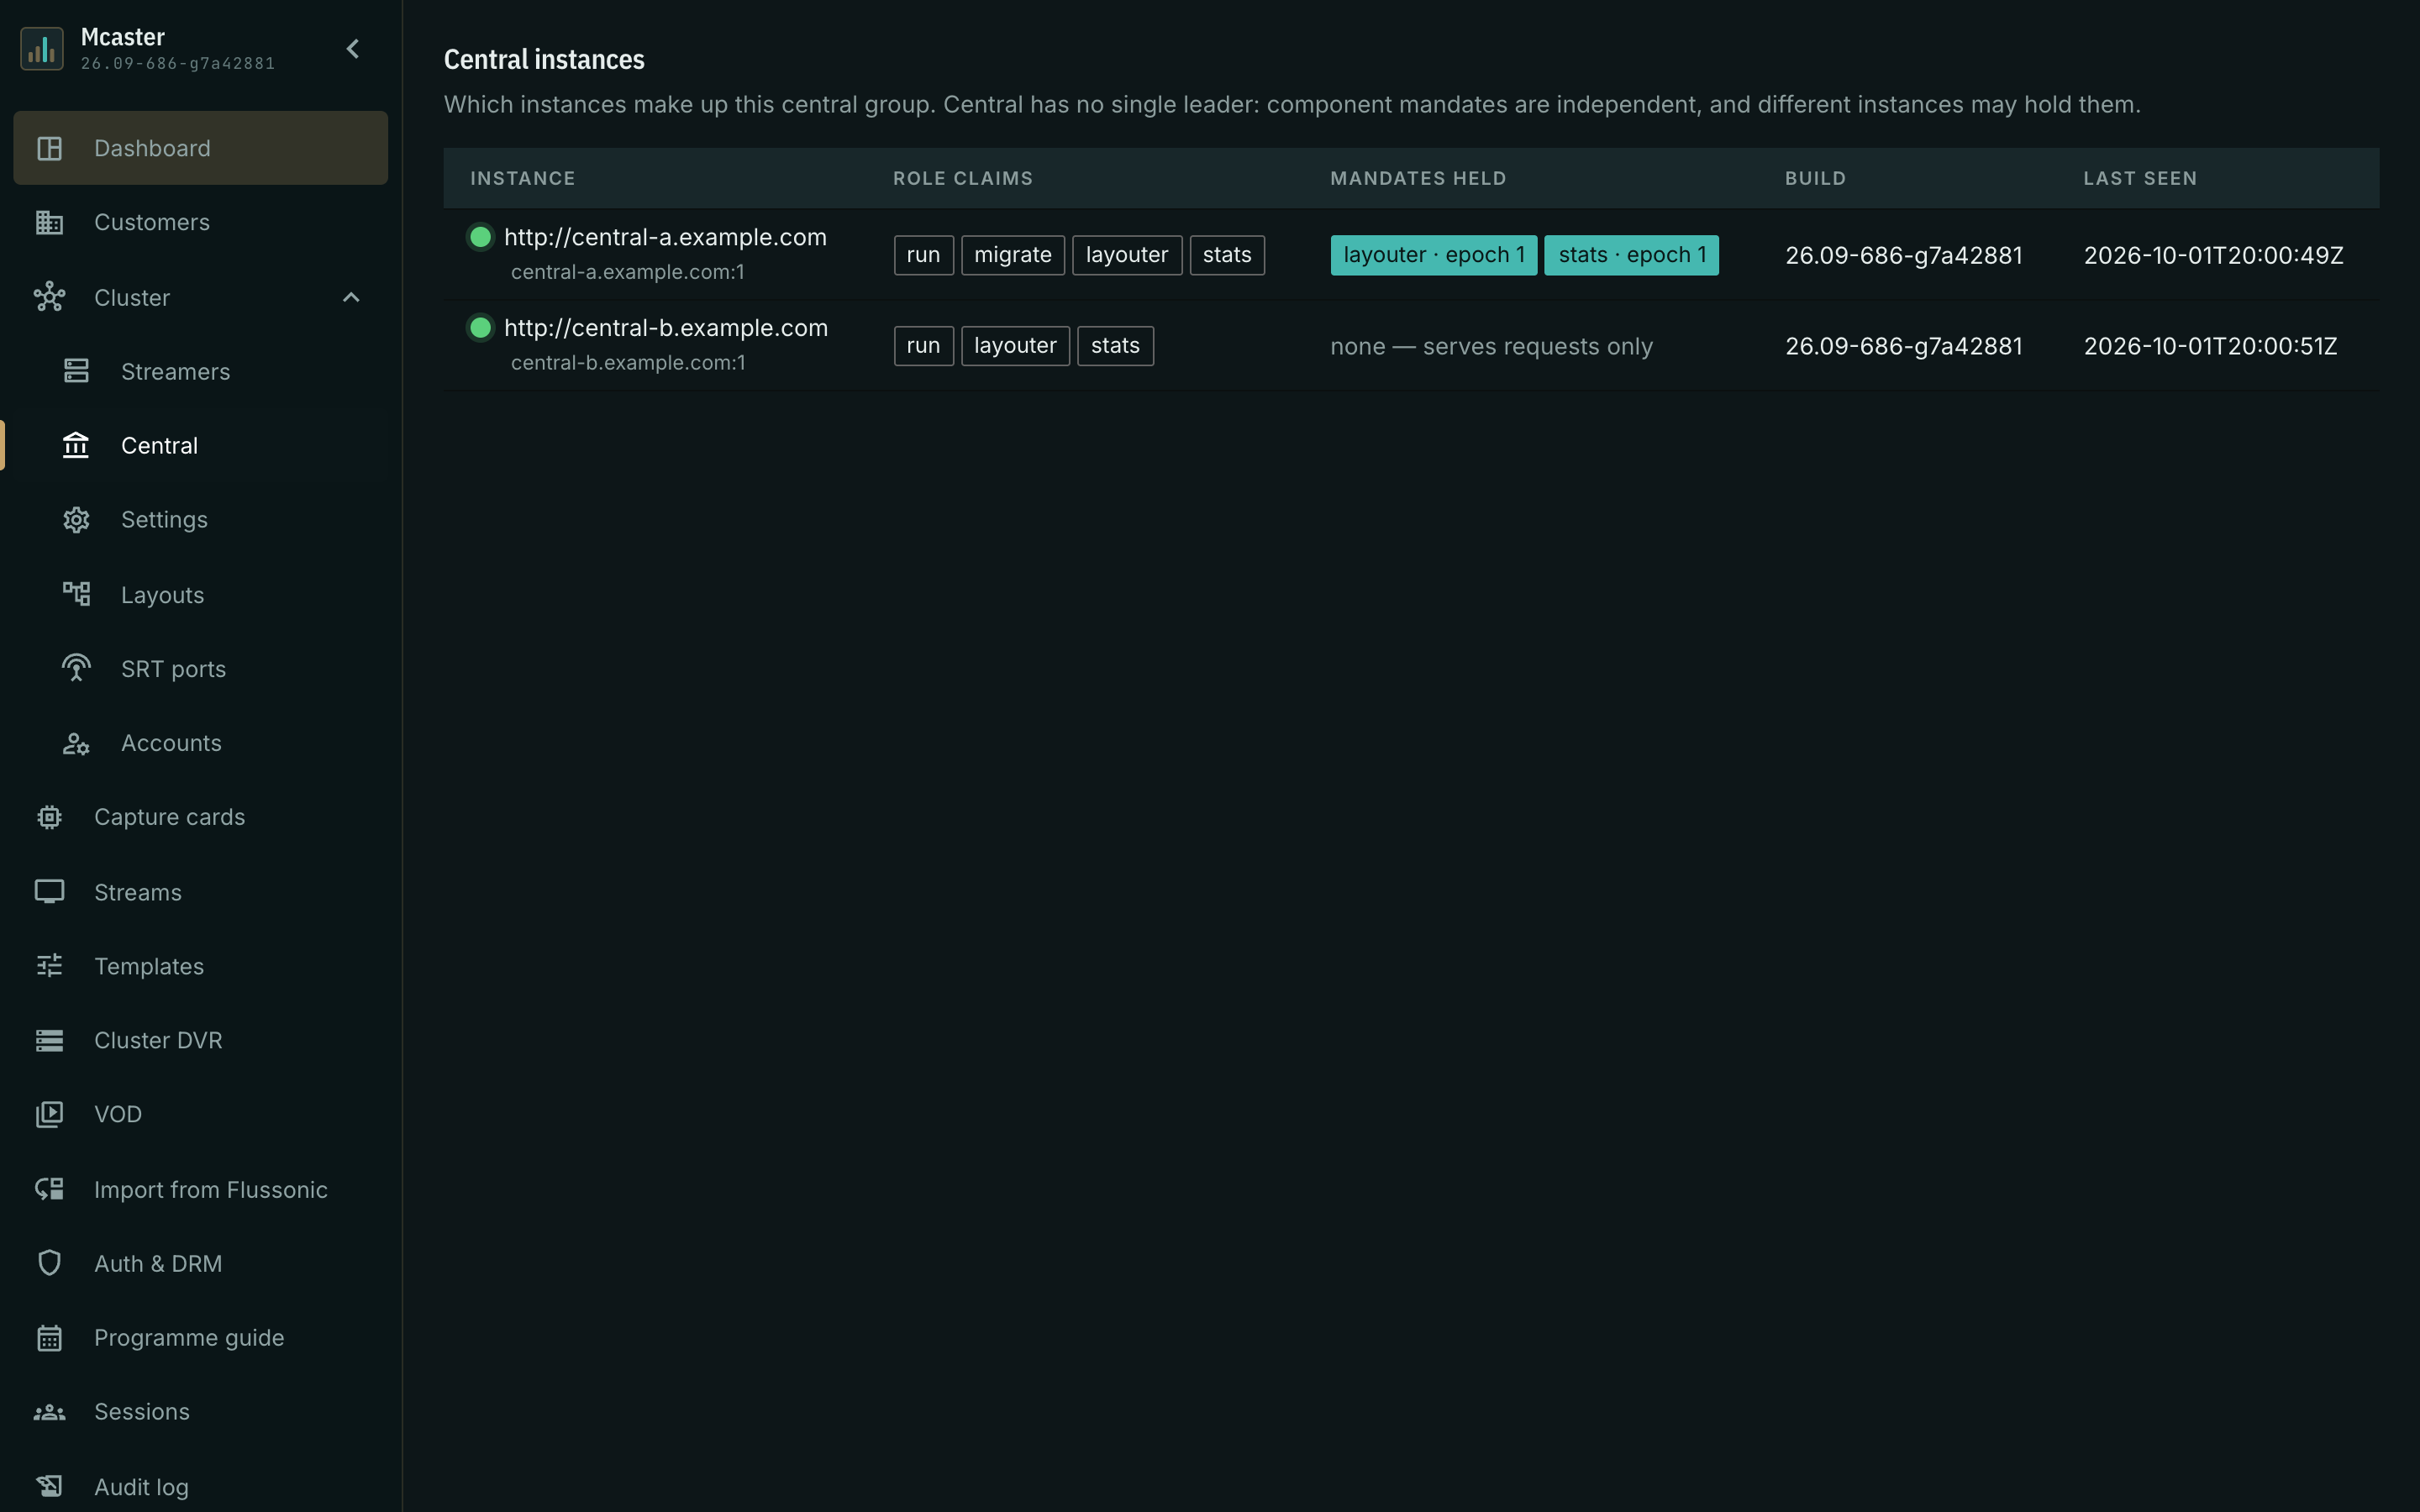
Task: Click the Auth & DRM shield icon
Action: (x=49, y=1263)
